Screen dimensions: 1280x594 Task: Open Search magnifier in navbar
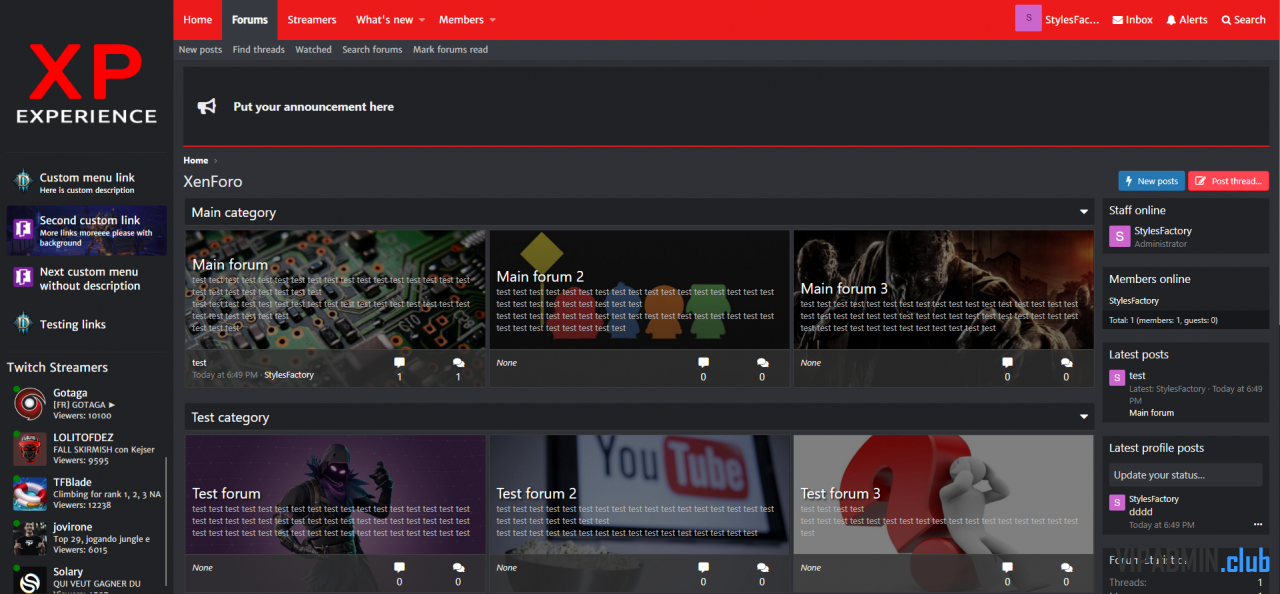pos(1225,20)
